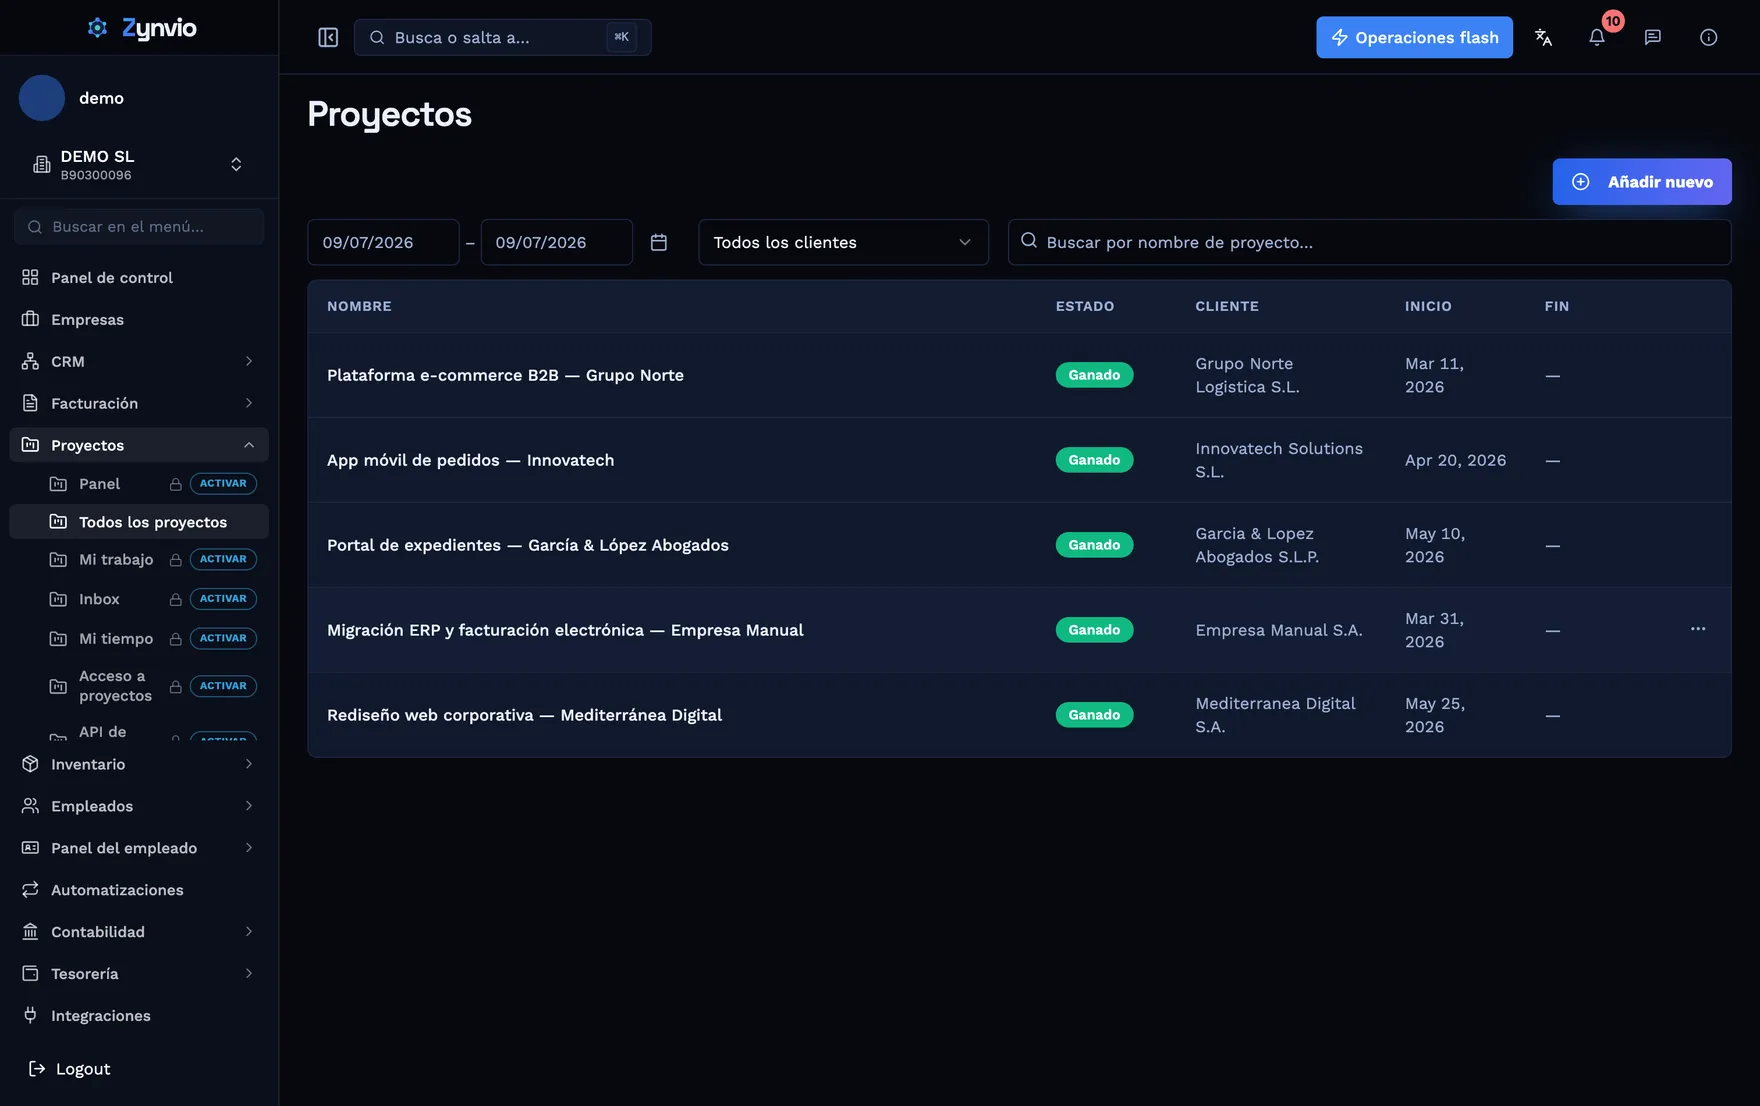The height and width of the screenshot is (1106, 1760).
Task: Click client Empresa Manual S.A. cell
Action: [1279, 630]
